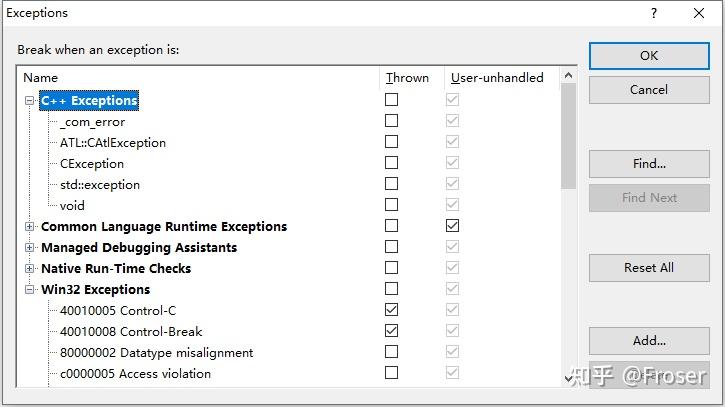This screenshot has height=407, width=725.
Task: Toggle User-unhandled for Common Language Runtime Exceptions
Action: [x=452, y=226]
